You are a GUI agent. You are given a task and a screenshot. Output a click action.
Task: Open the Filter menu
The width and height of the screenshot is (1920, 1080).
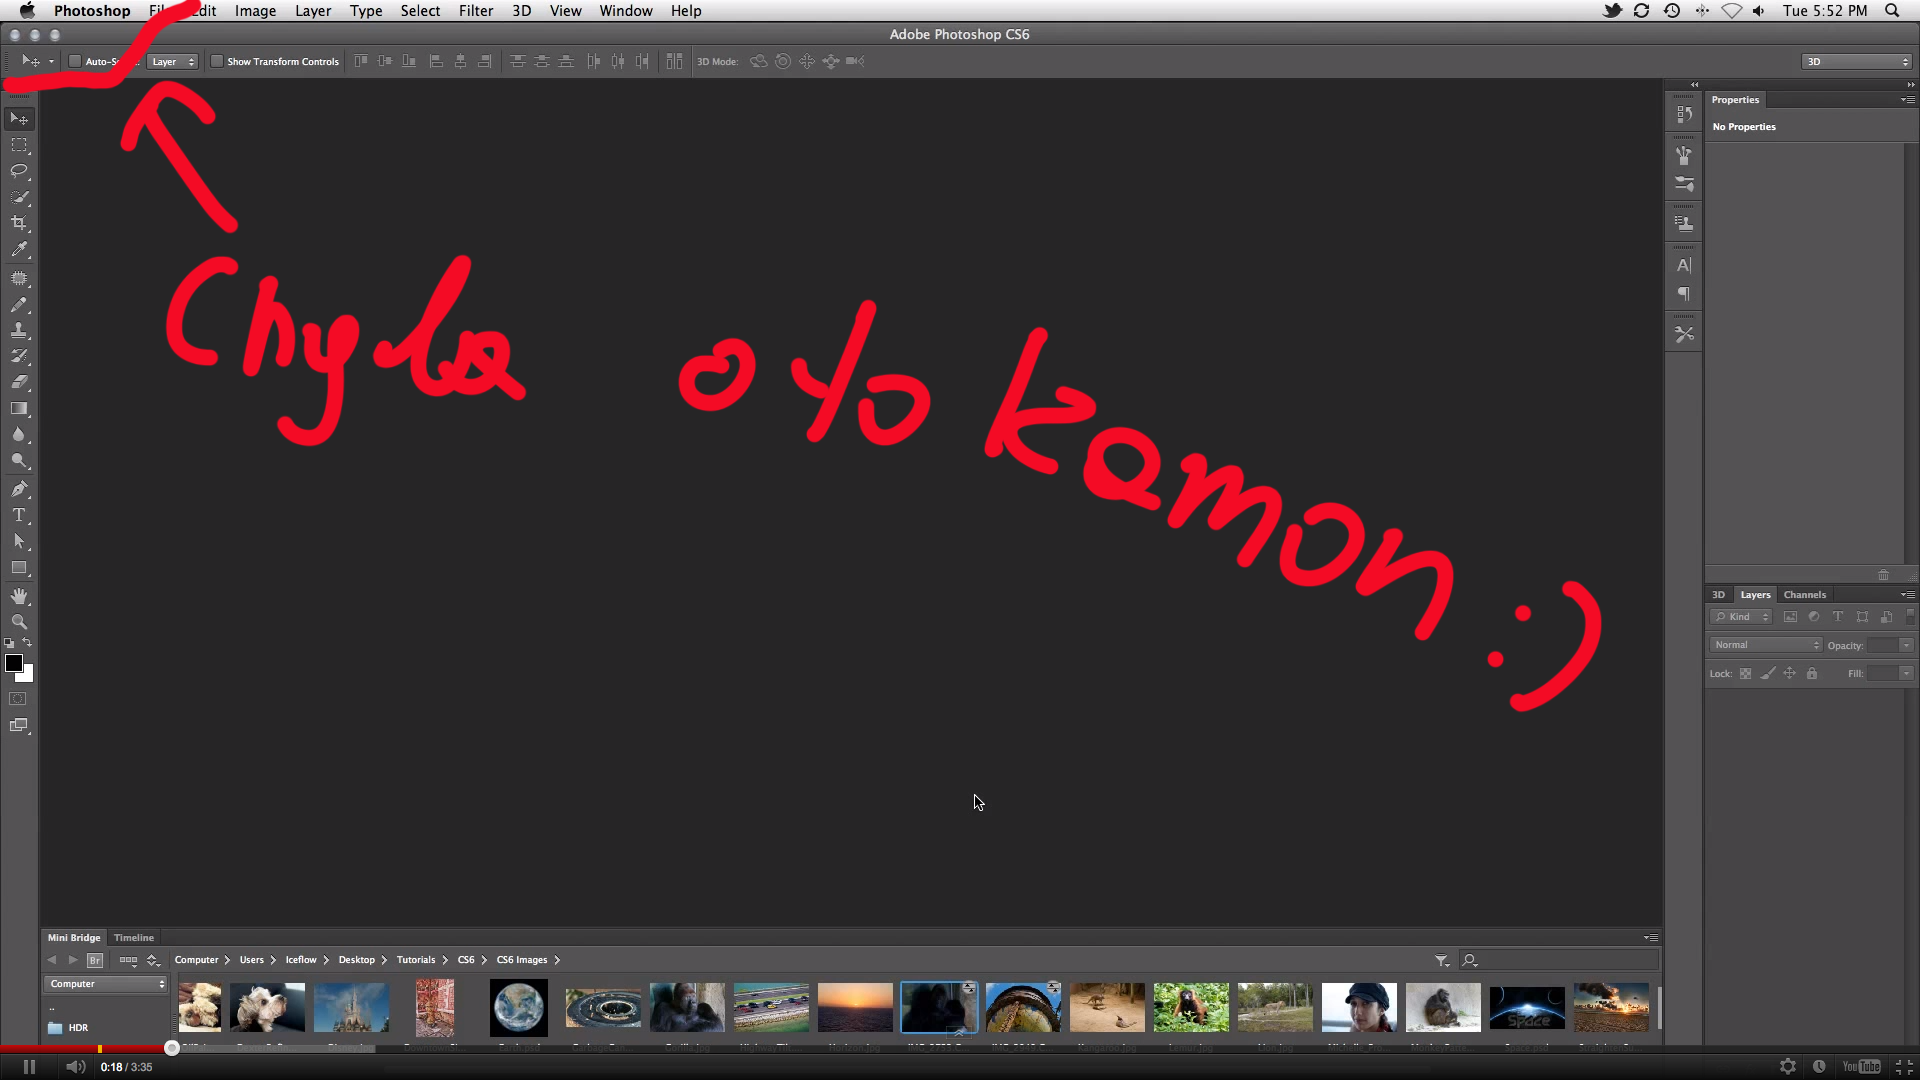(475, 11)
